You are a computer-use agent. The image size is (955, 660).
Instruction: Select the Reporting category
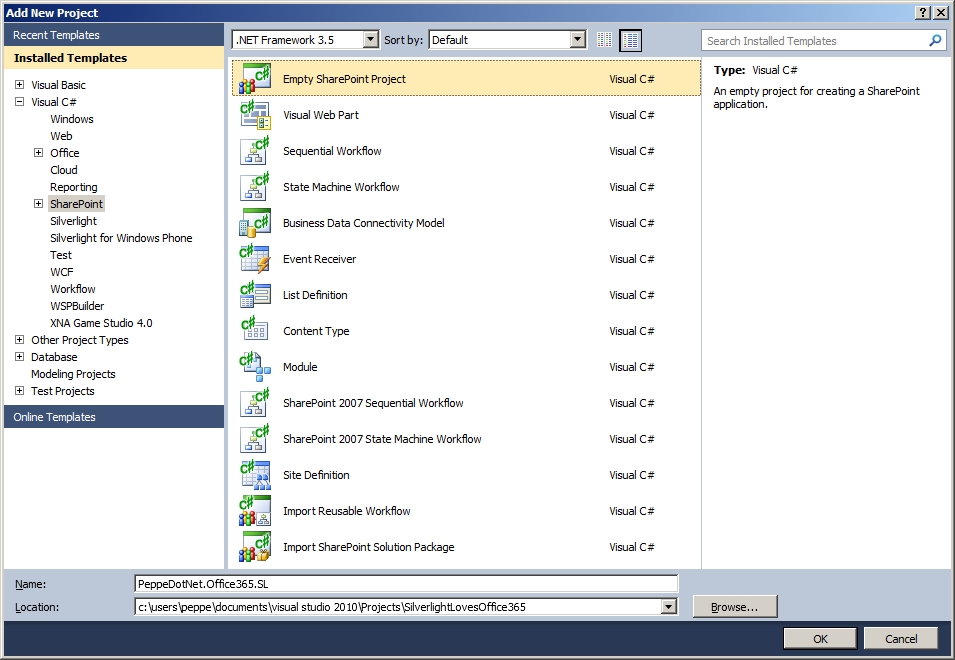(74, 187)
